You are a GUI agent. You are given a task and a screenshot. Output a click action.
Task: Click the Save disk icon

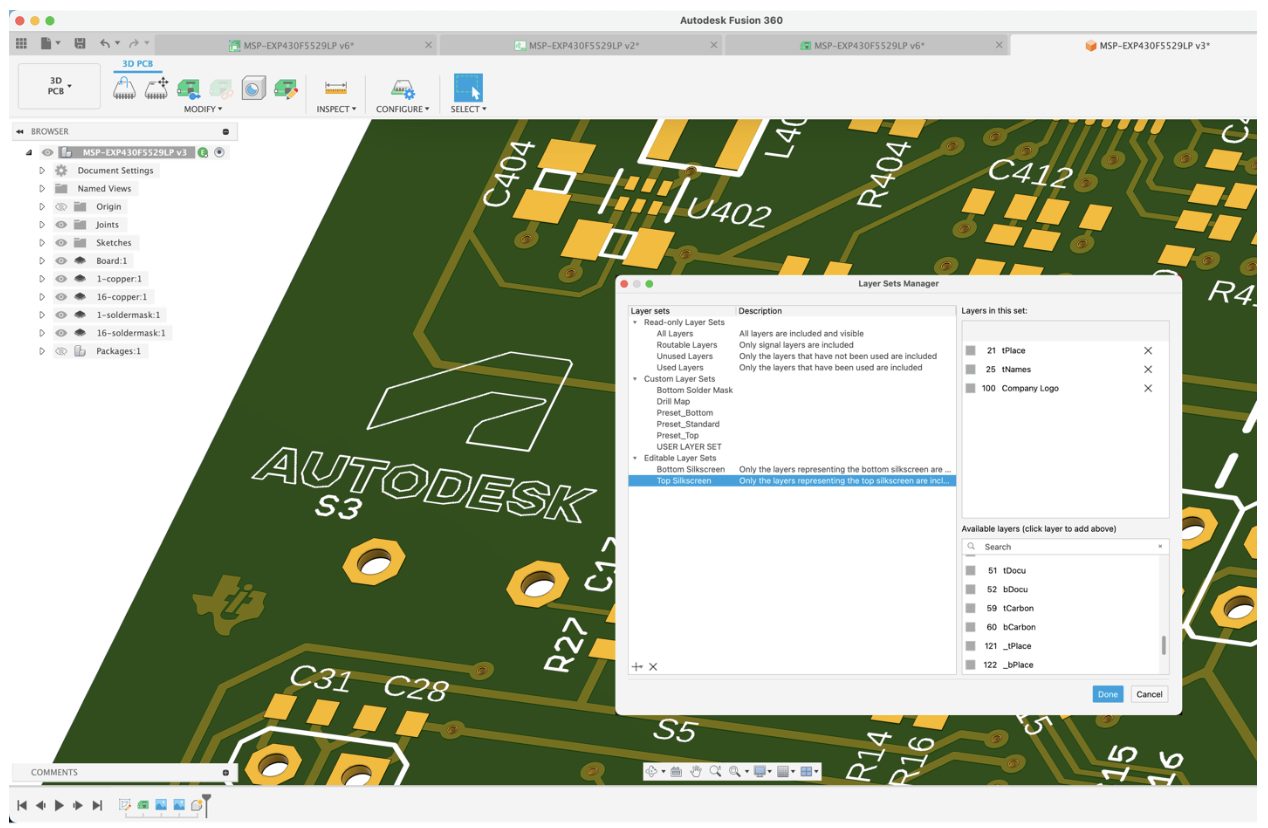[80, 44]
